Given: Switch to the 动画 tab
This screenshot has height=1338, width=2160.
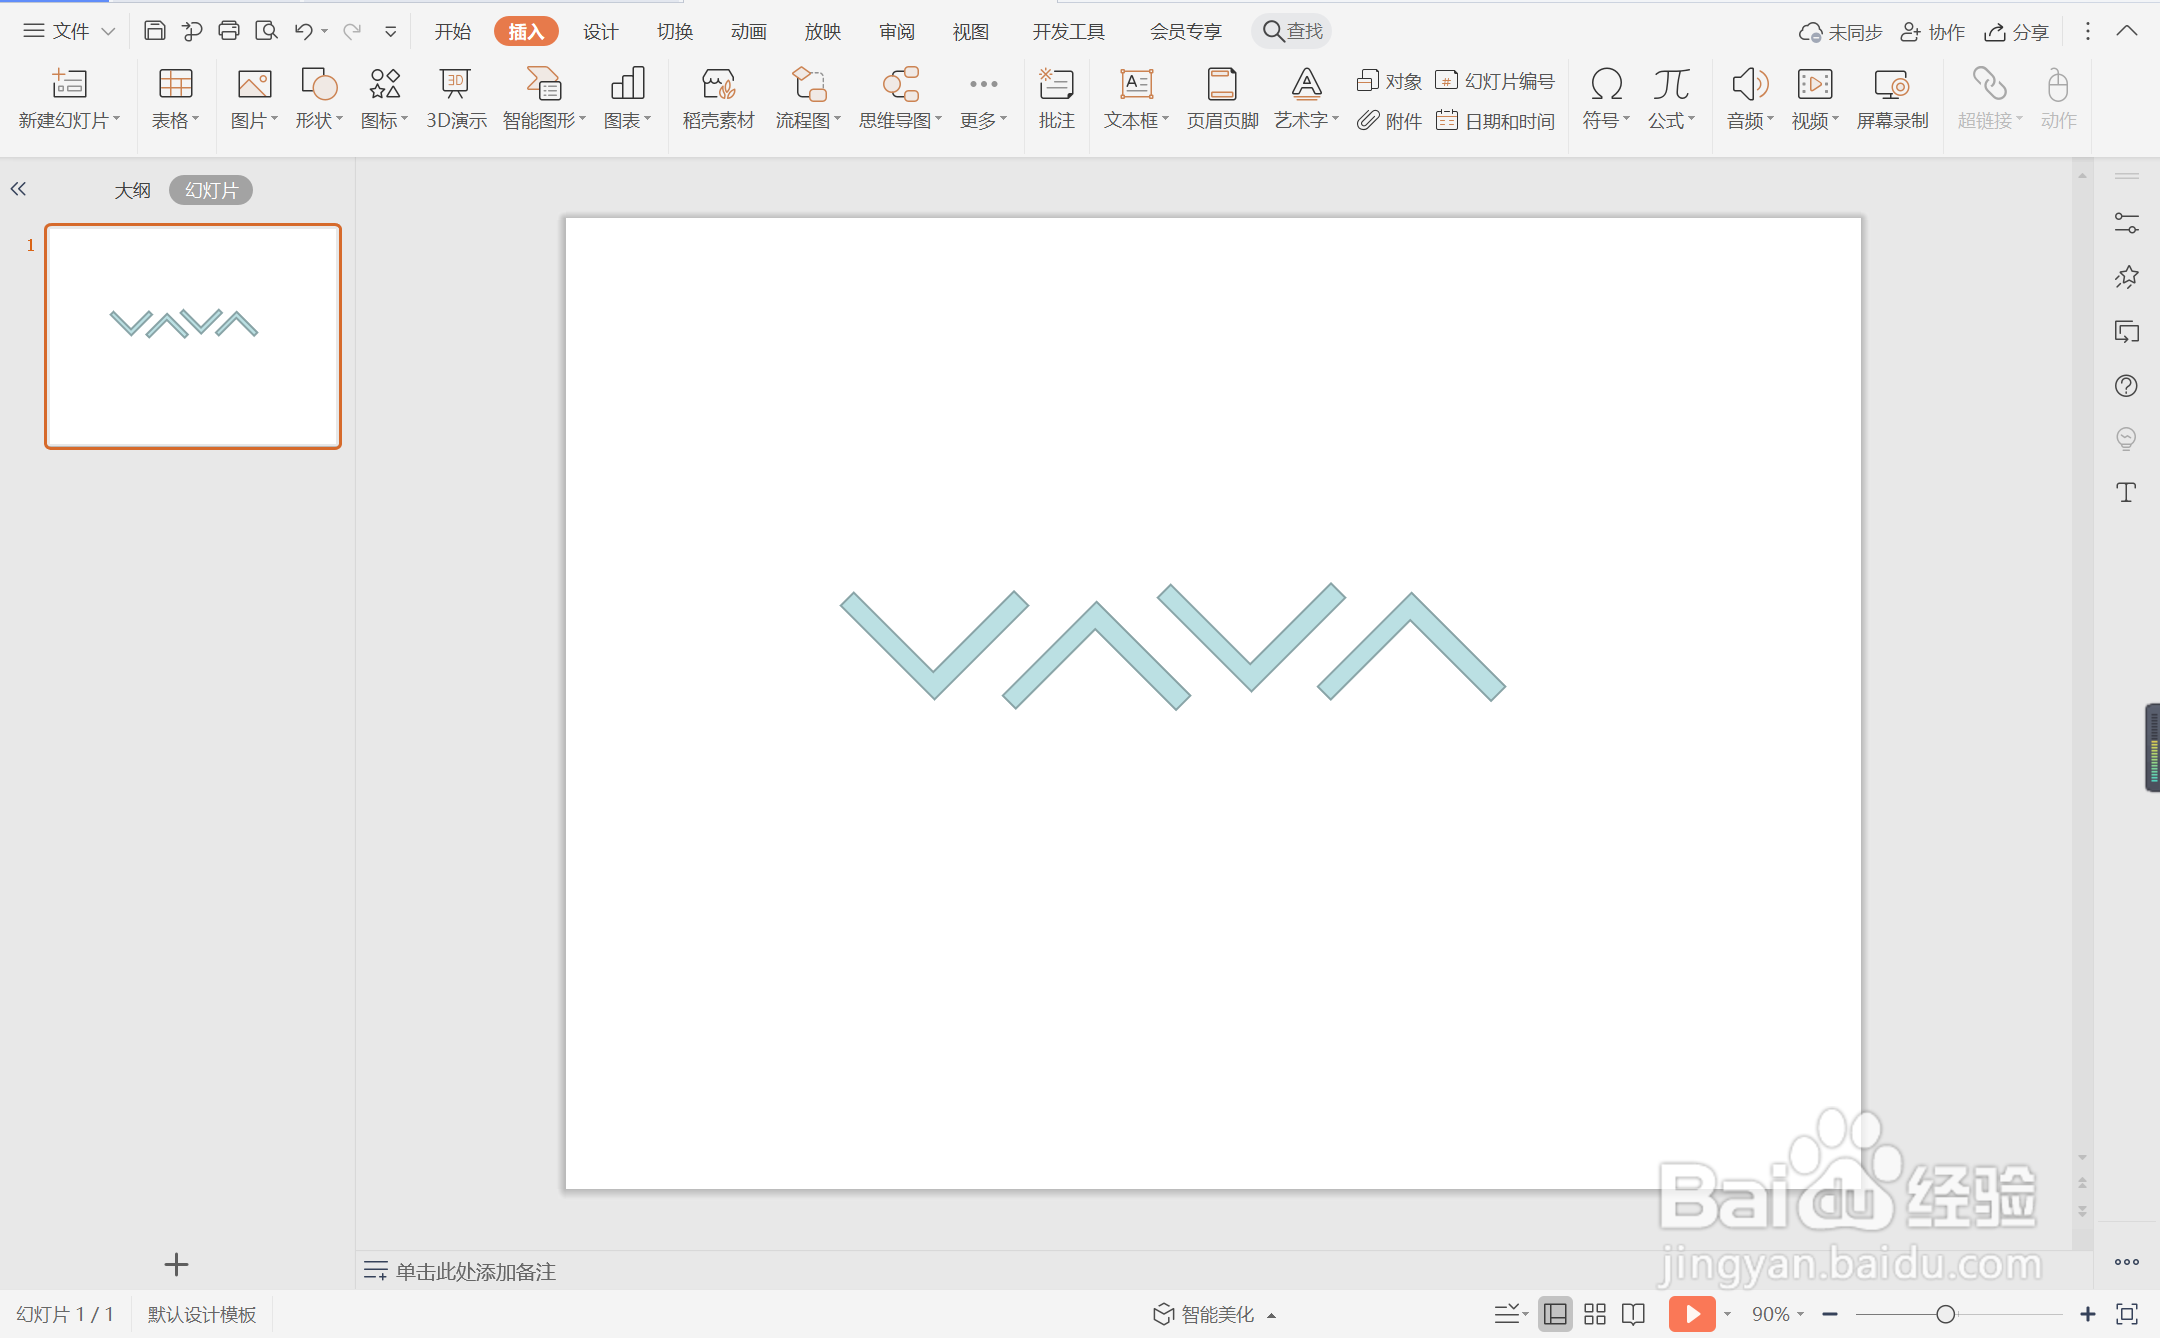Looking at the screenshot, I should (748, 31).
